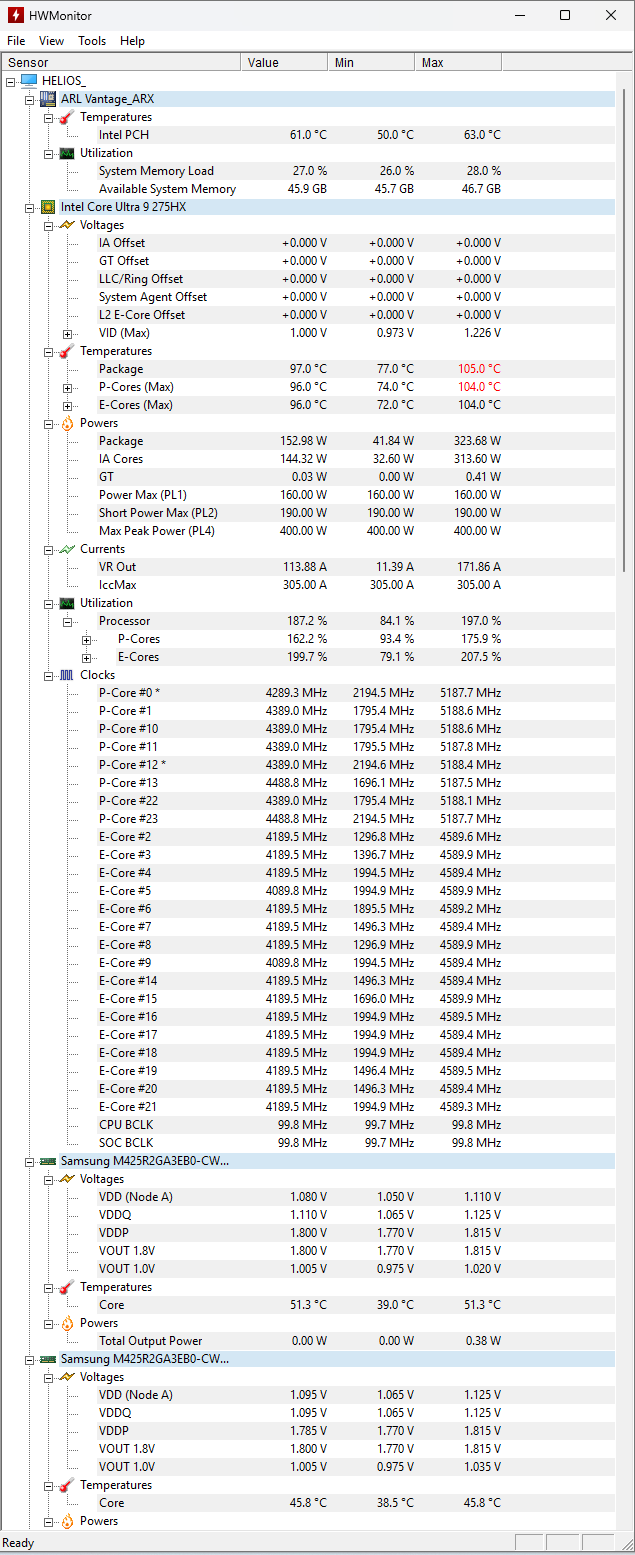Click Temperatures icon under first Samsung module
Screen dimensions: 635x1555
pos(66,1287)
